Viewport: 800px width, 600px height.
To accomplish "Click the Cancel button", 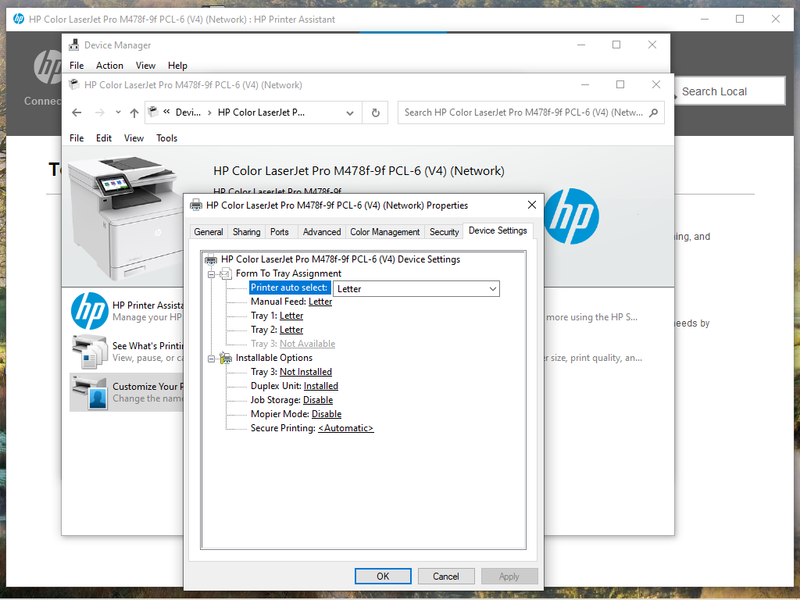I will [446, 577].
